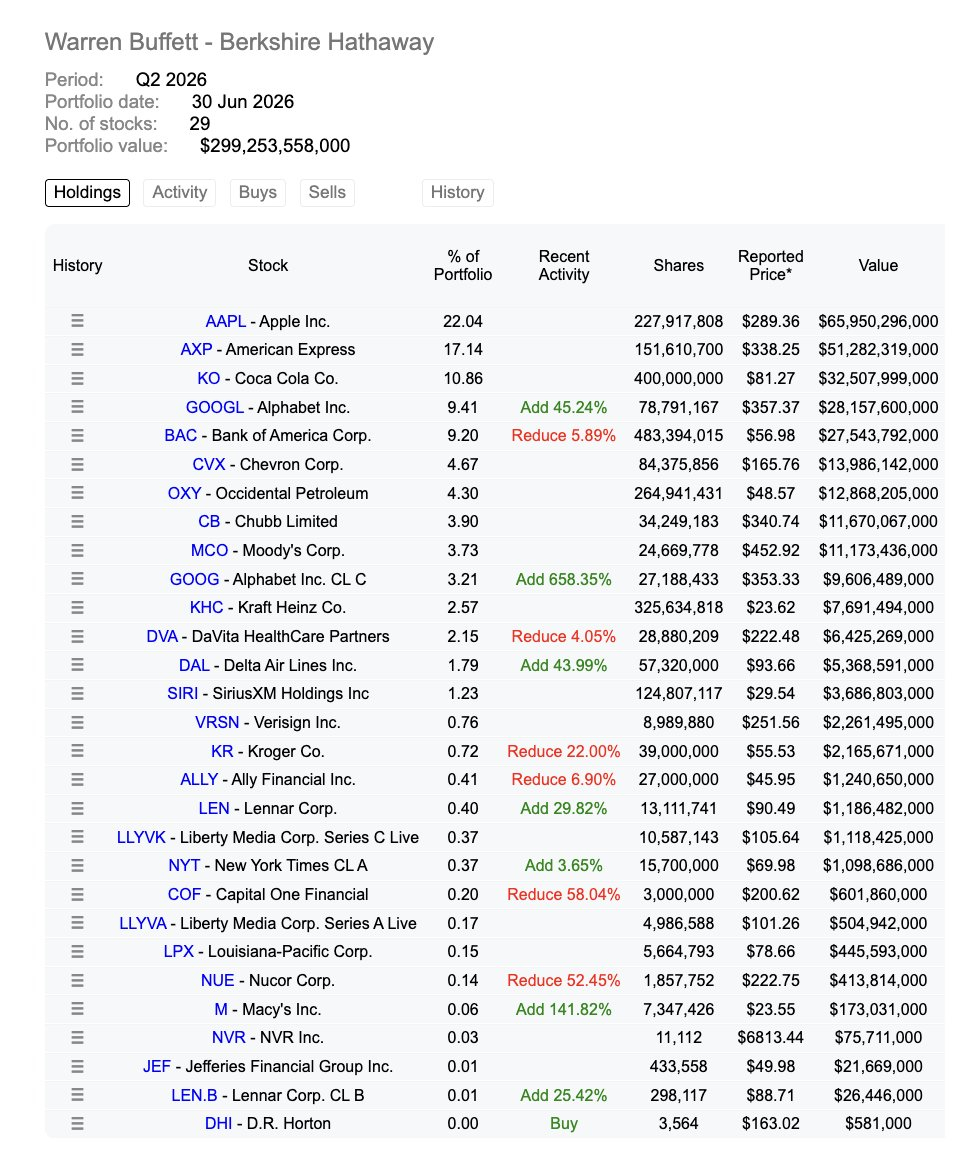
Task: Open the AAPL stock link
Action: (x=226, y=321)
